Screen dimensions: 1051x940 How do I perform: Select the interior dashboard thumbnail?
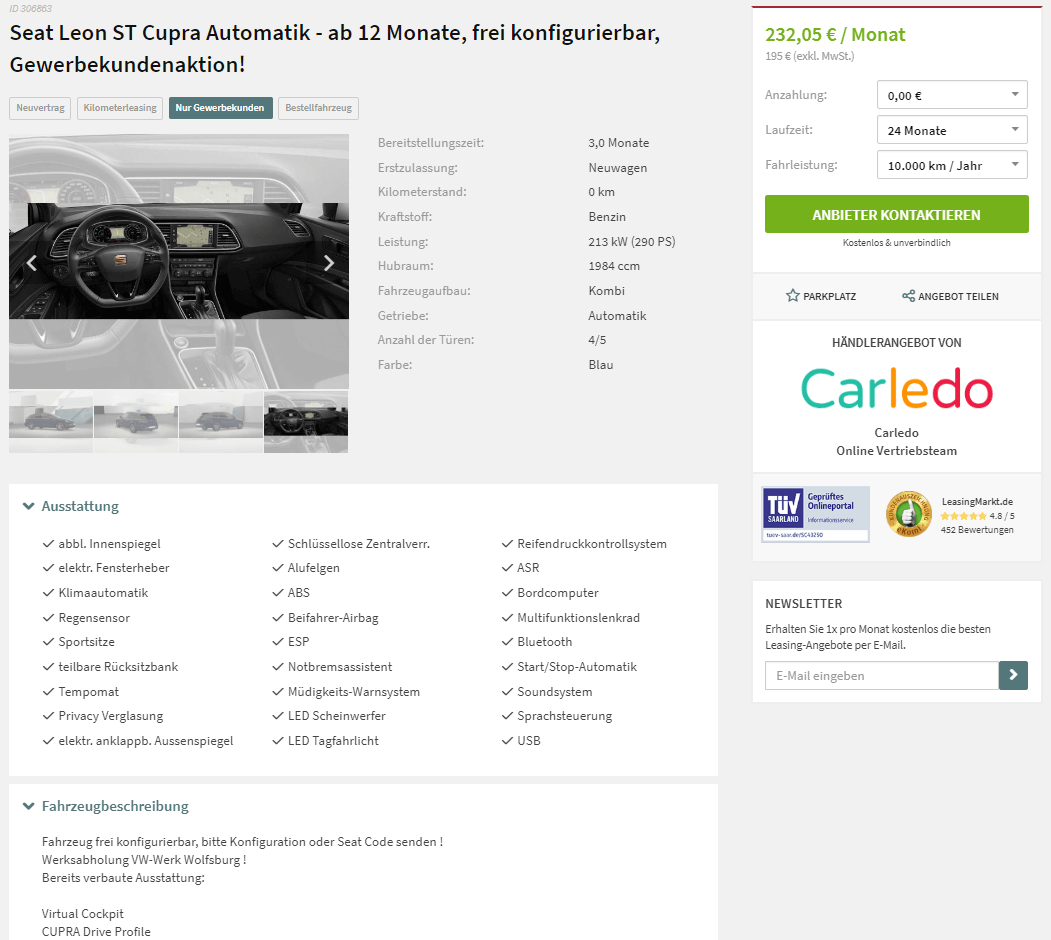[x=306, y=422]
